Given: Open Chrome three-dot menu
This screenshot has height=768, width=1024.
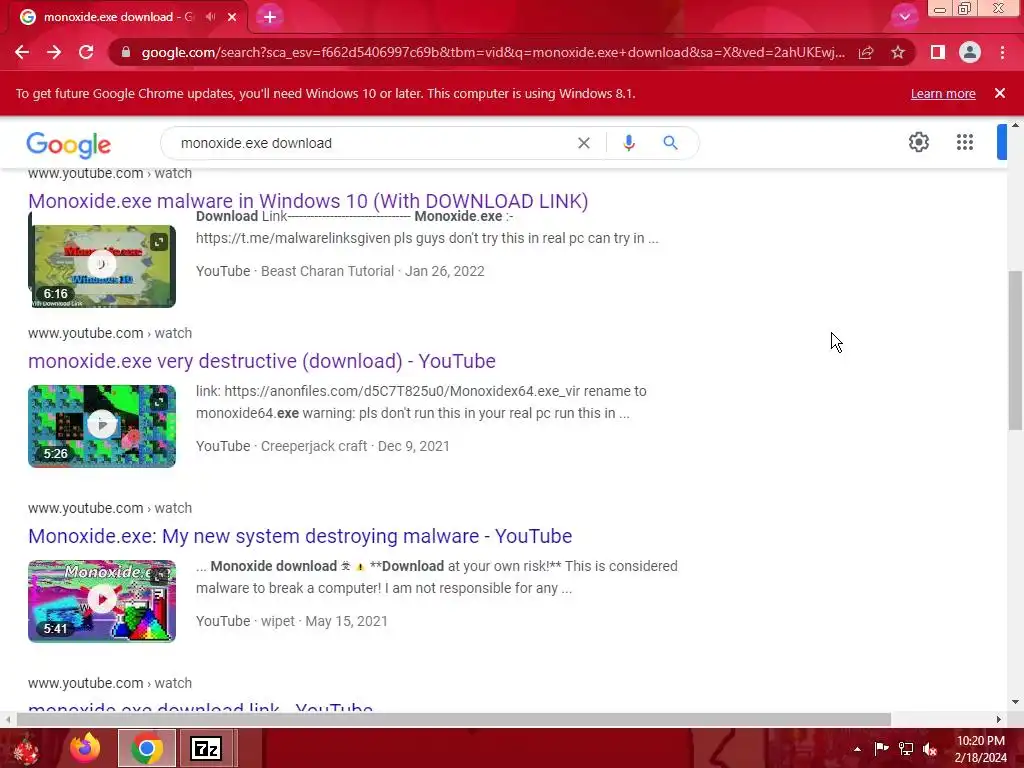Looking at the screenshot, I should (1002, 52).
